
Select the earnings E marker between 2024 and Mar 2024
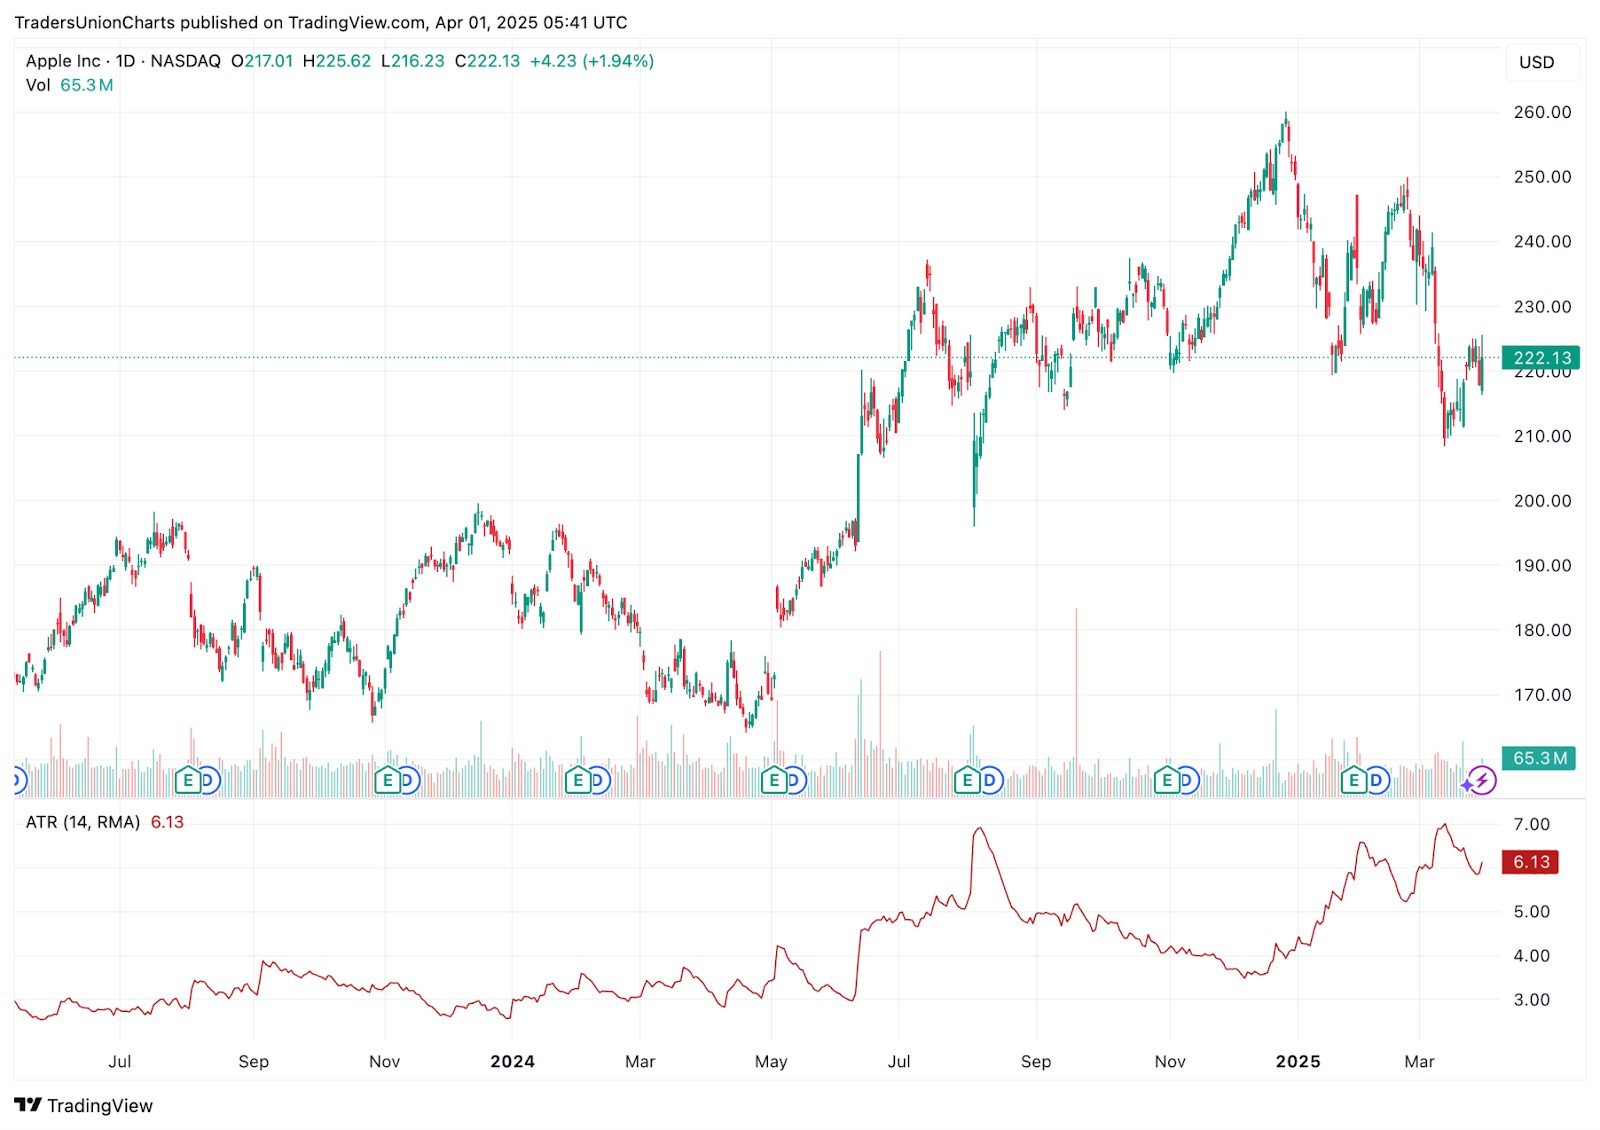pyautogui.click(x=577, y=780)
